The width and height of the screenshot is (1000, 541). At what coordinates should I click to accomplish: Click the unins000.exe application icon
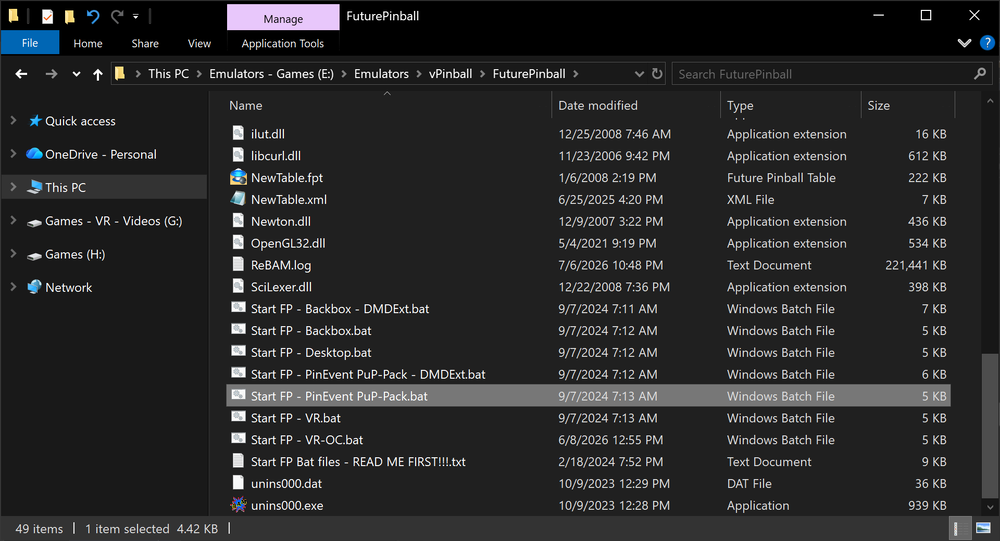(x=239, y=505)
